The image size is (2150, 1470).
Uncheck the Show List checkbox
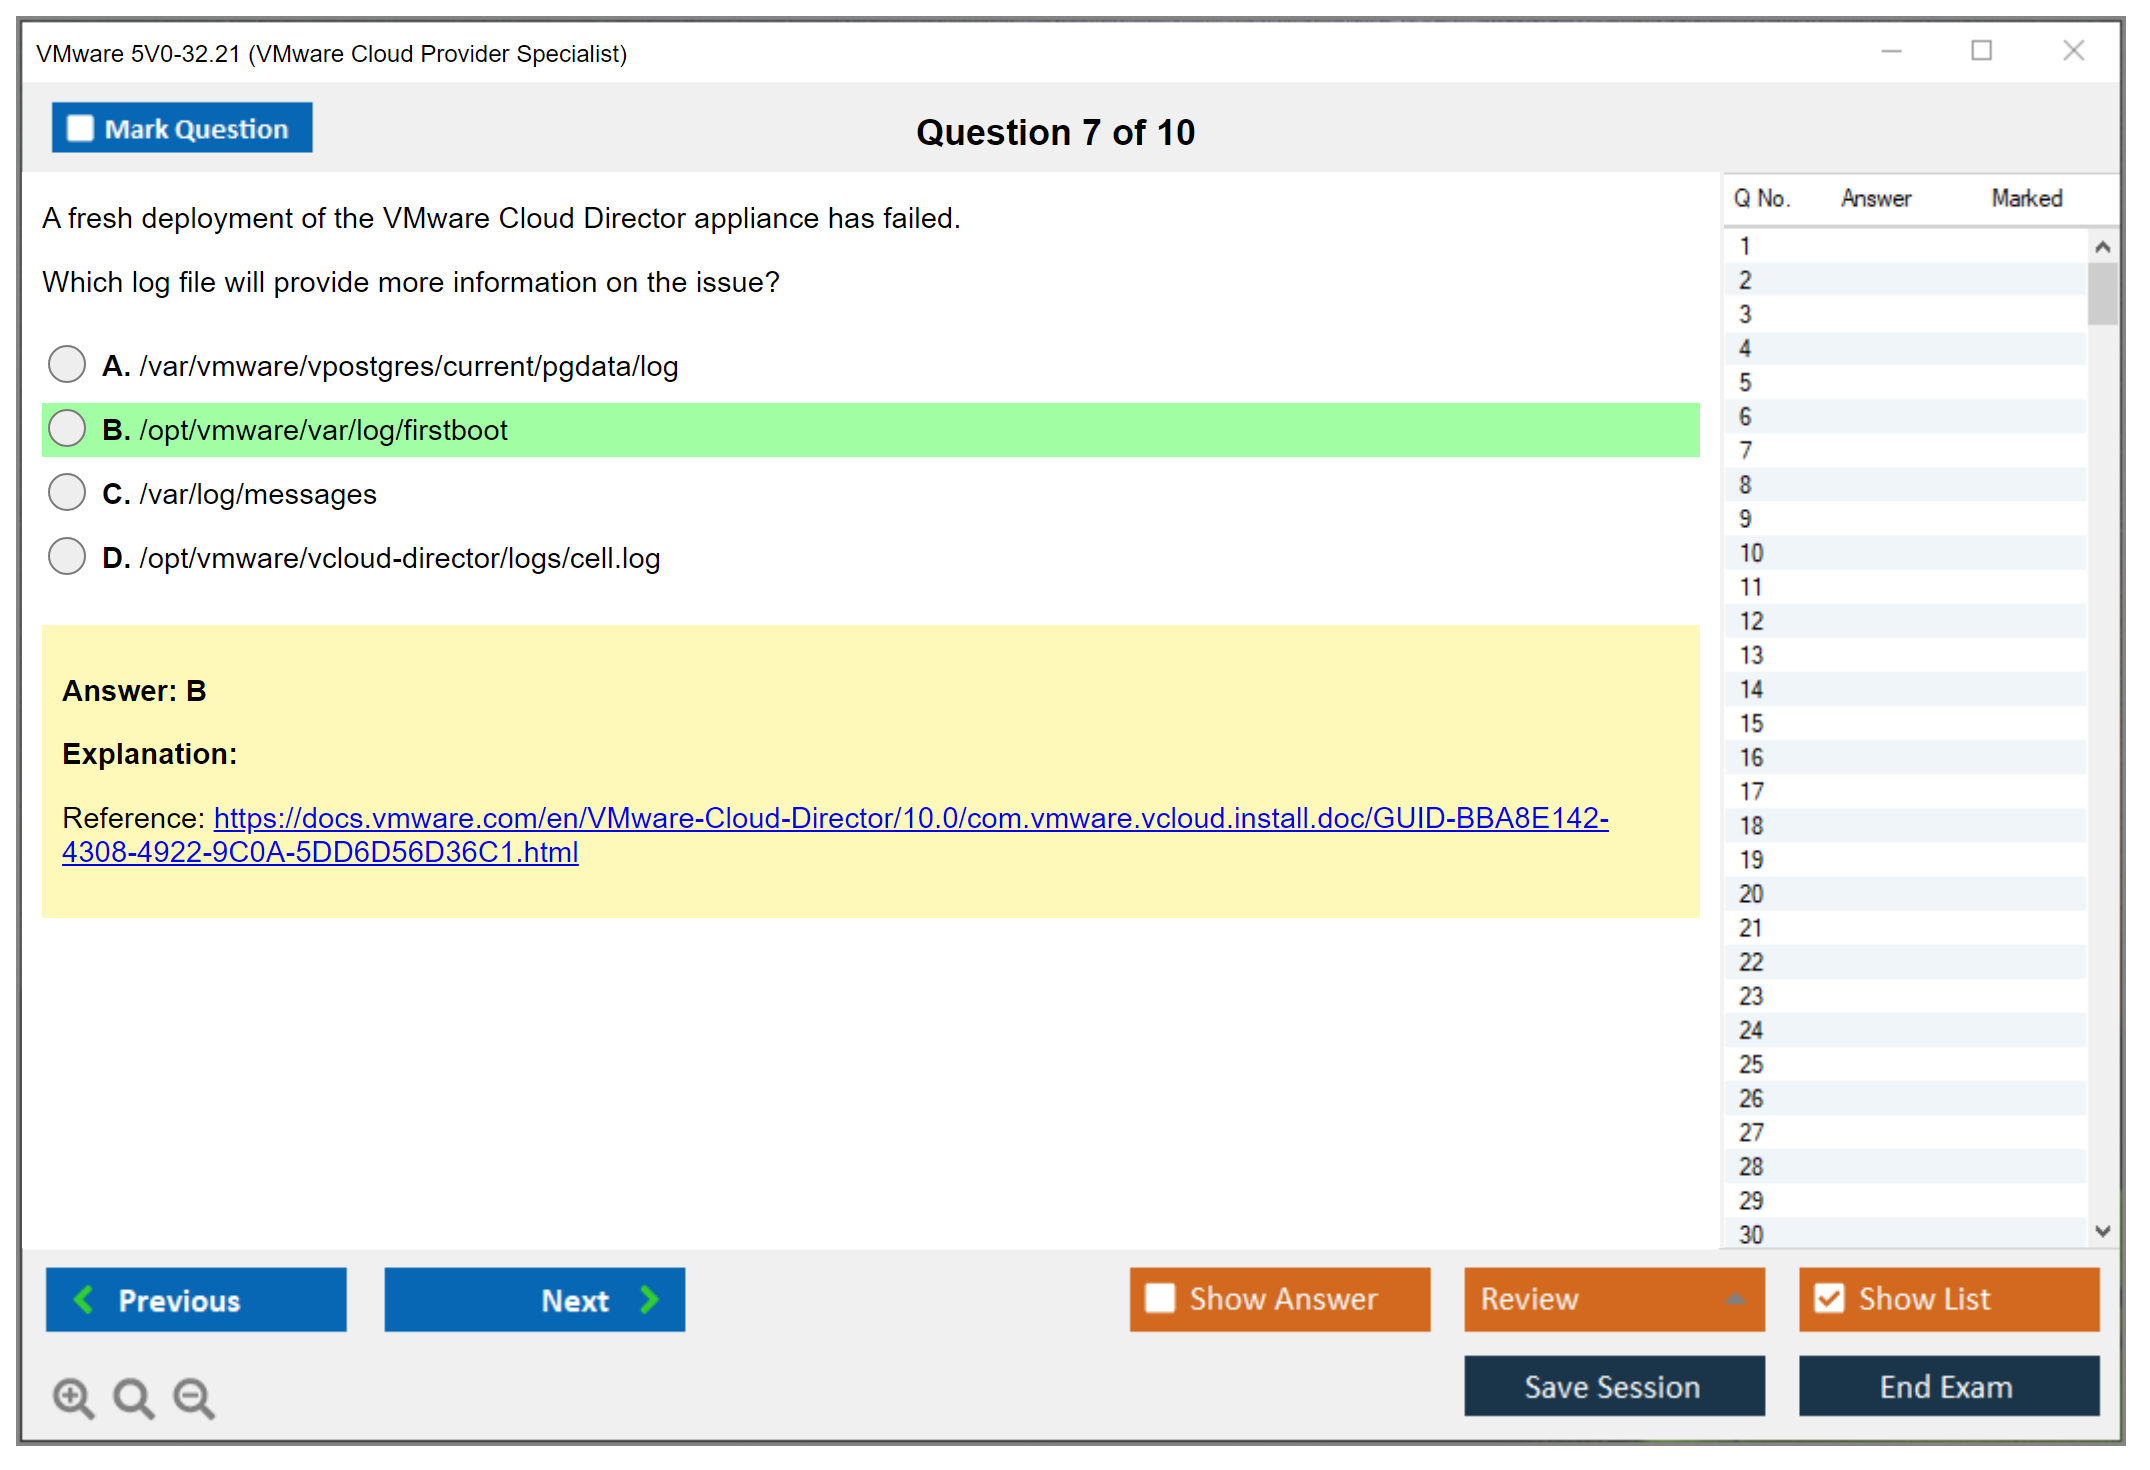tap(1829, 1298)
